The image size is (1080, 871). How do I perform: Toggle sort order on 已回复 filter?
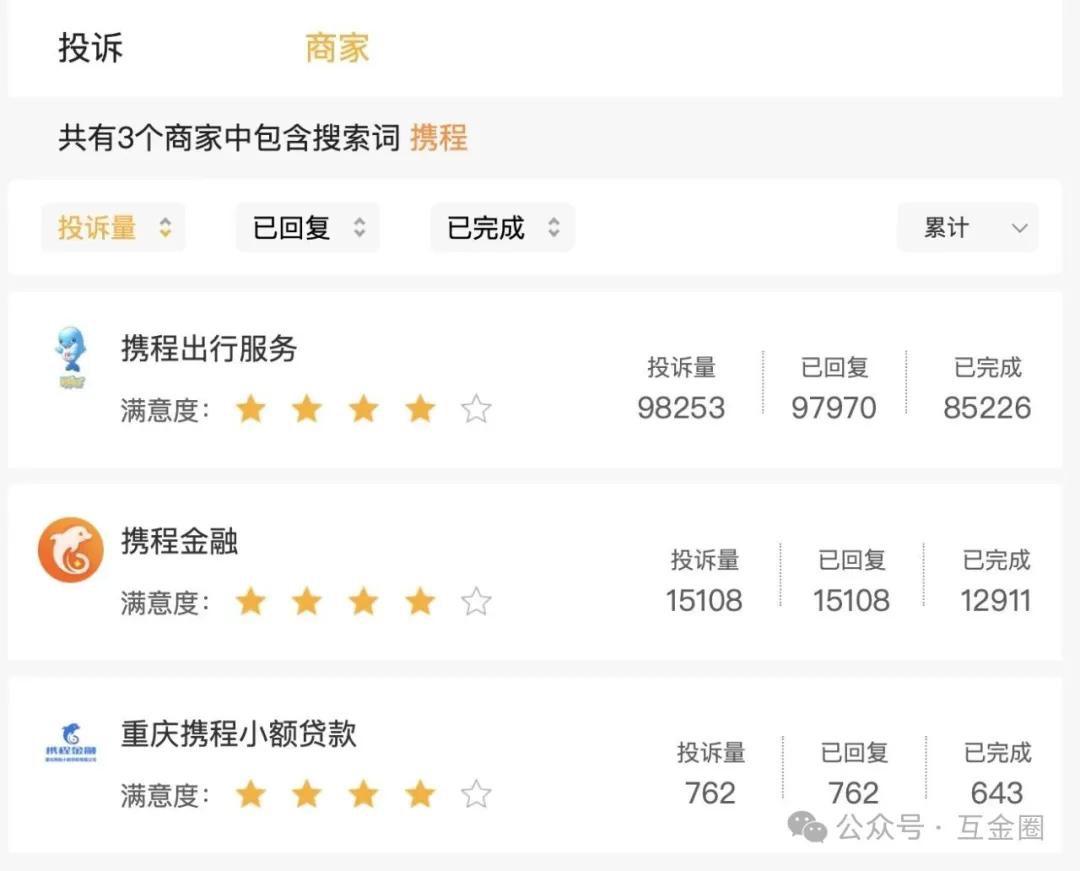308,227
